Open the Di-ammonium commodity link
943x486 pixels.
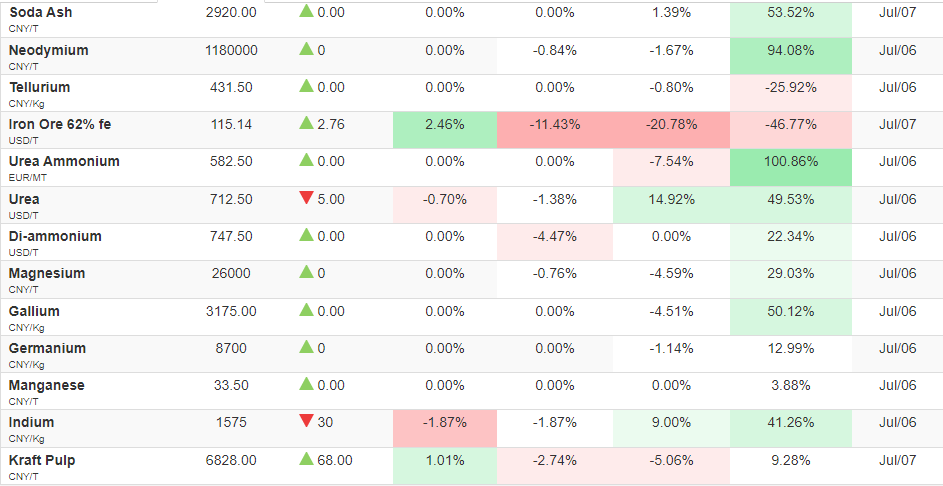[55, 236]
